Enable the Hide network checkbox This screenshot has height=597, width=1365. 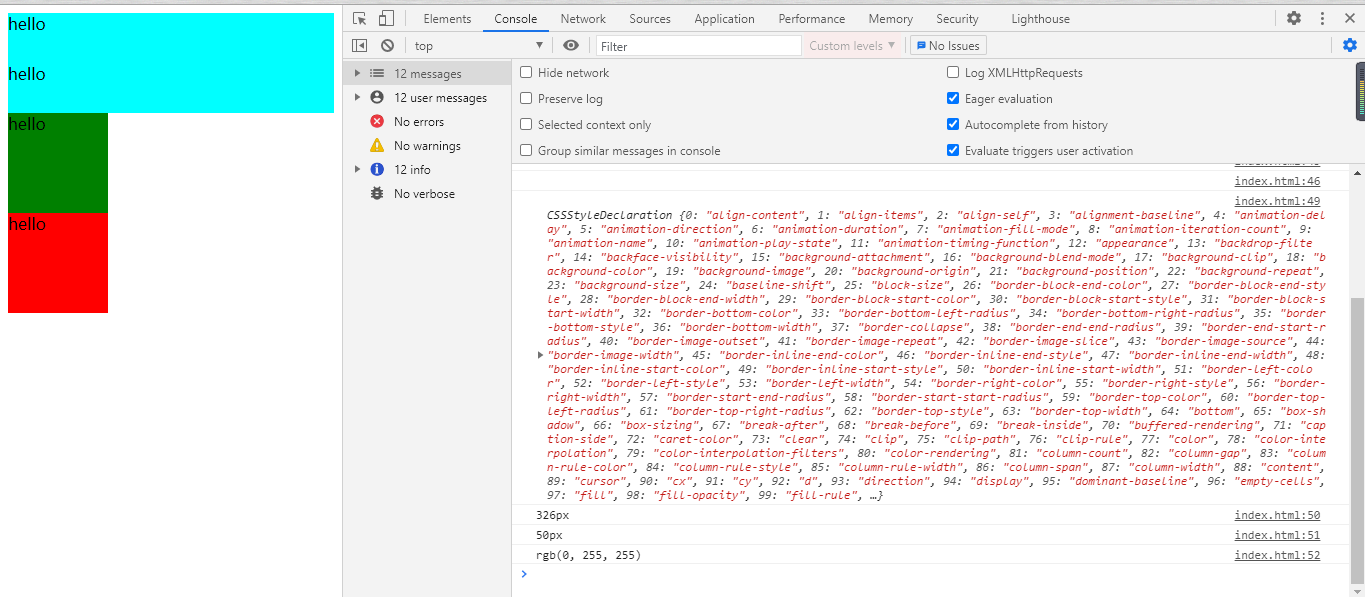click(x=526, y=73)
